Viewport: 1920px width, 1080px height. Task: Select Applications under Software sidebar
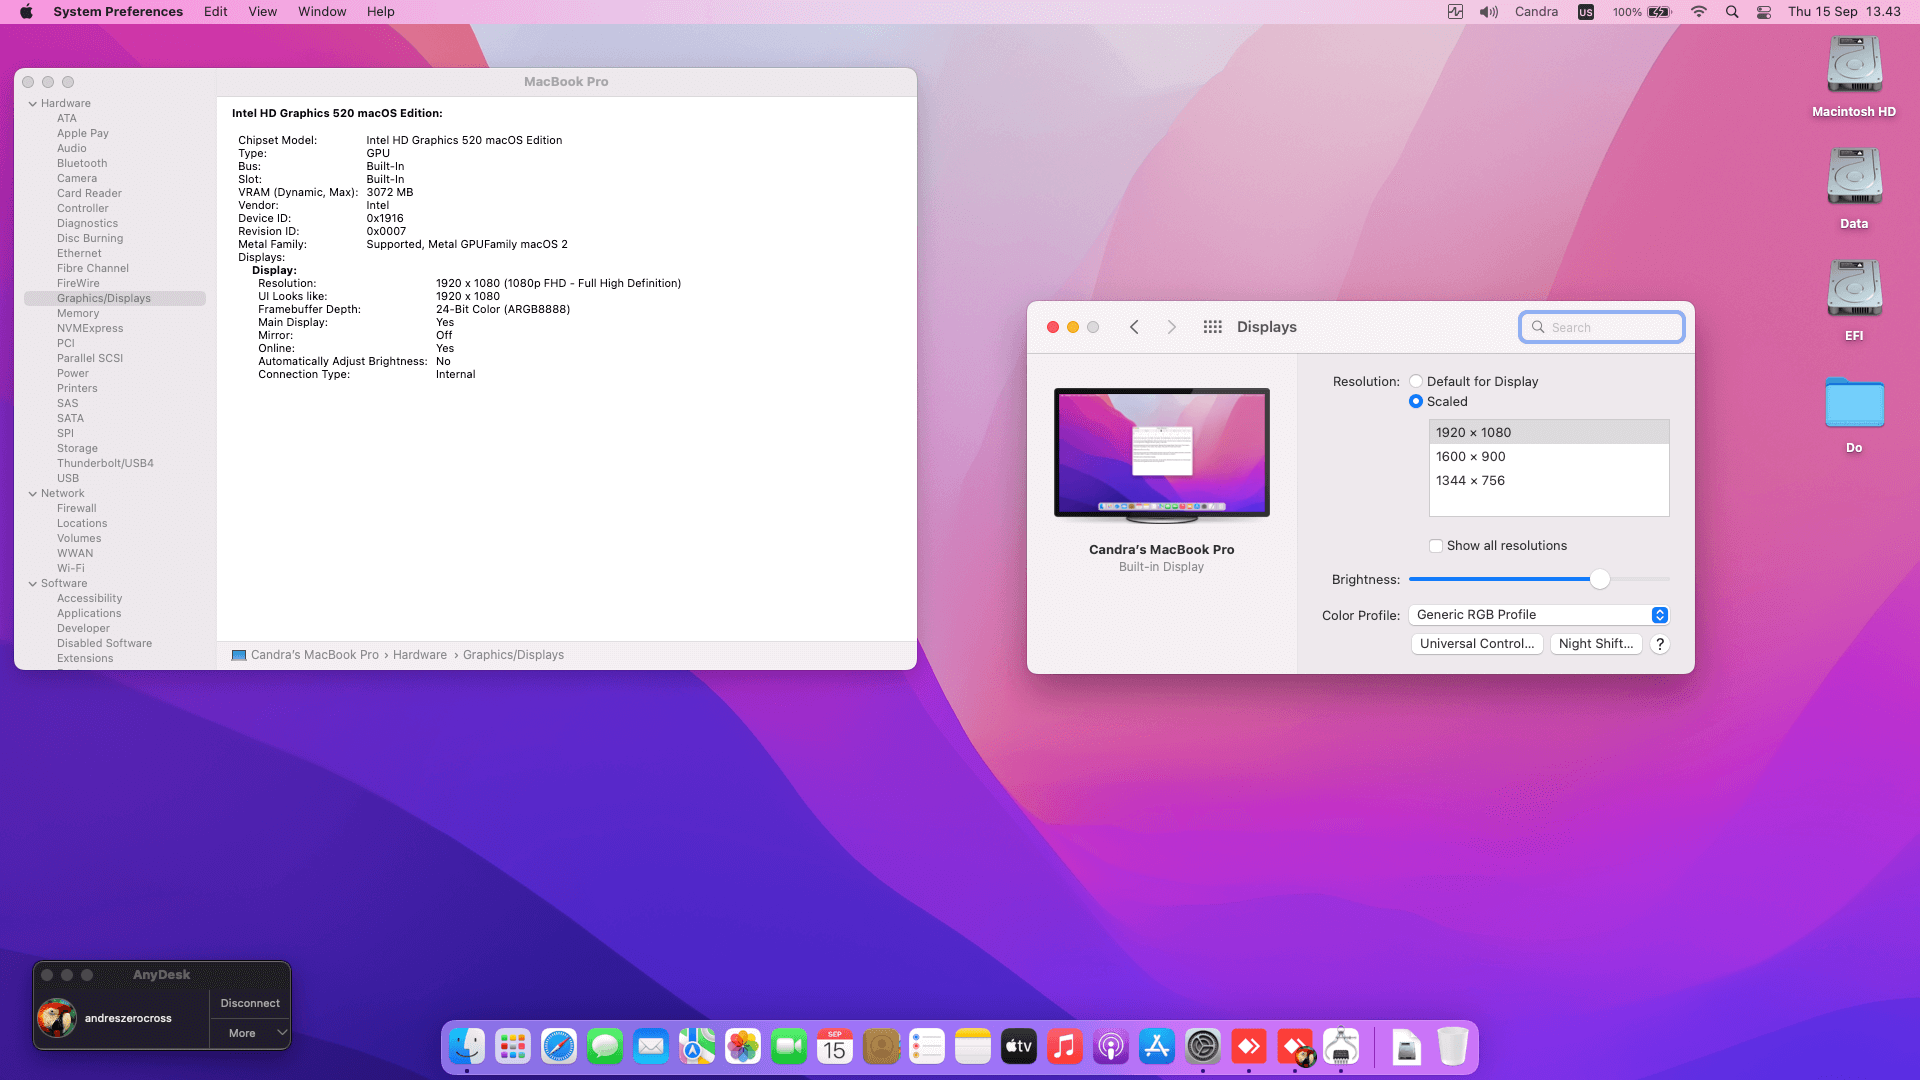coord(89,614)
